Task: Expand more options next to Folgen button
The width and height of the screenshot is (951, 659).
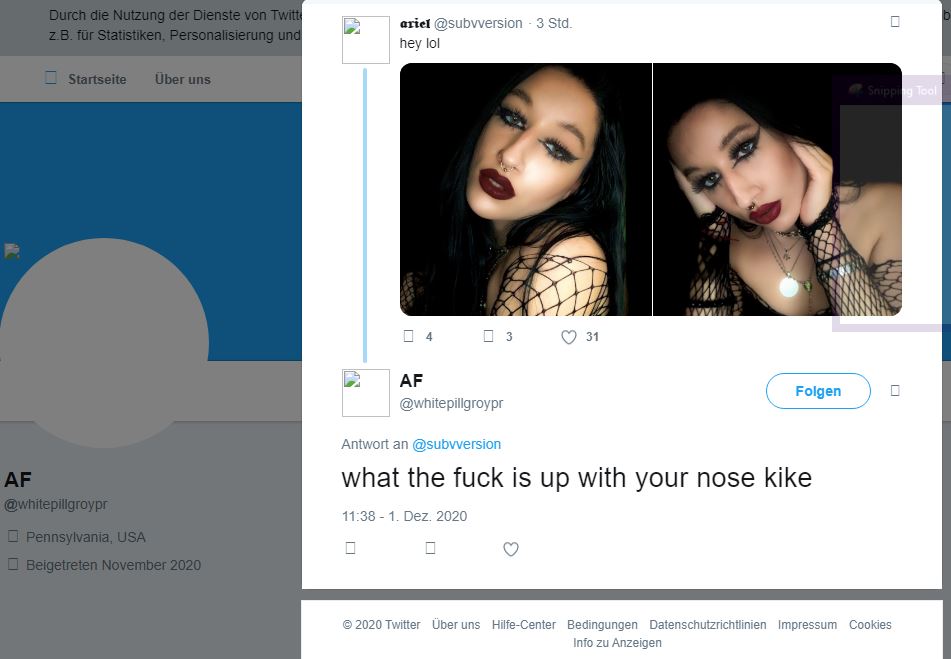Action: (x=895, y=390)
